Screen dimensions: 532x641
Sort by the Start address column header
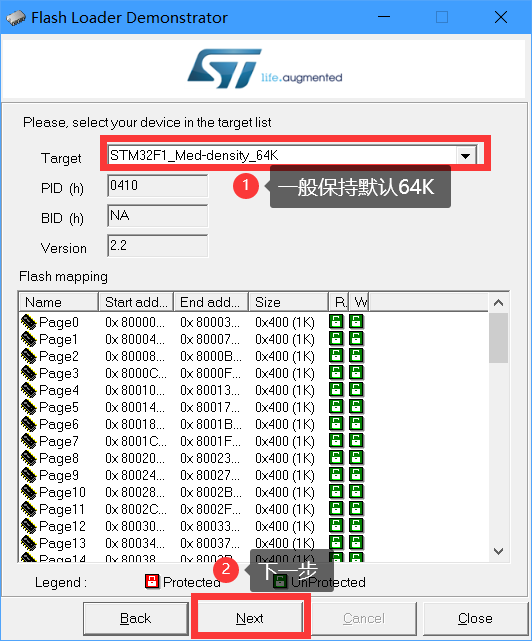136,302
